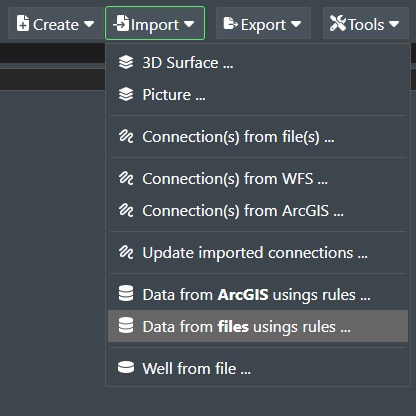
Task: Click the database icon beside Data from ArcGIS
Action: (x=126, y=294)
